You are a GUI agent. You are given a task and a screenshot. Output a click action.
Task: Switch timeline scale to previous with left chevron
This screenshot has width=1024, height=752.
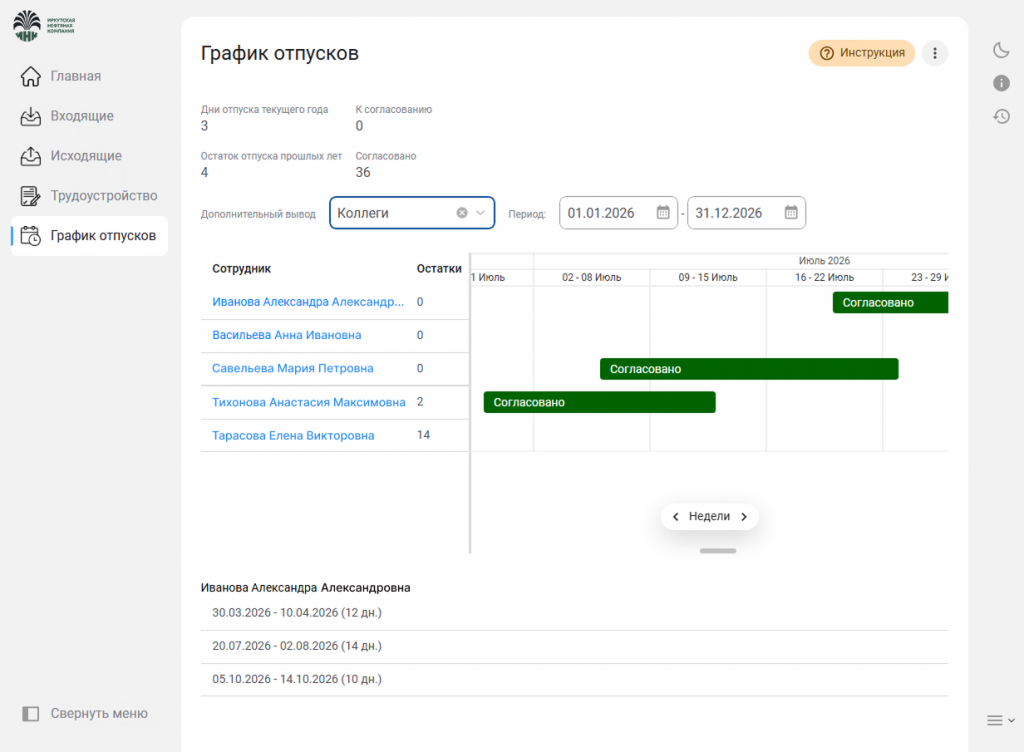pyautogui.click(x=675, y=516)
